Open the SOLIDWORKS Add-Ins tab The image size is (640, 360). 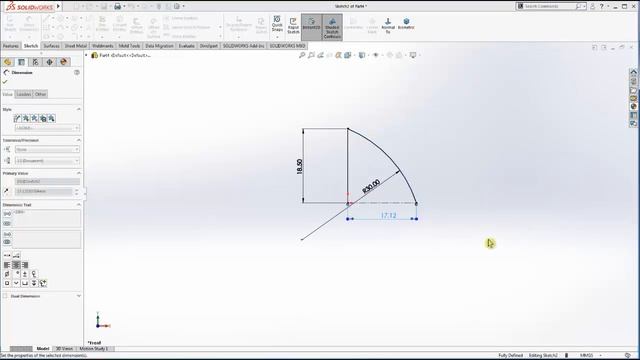pyautogui.click(x=243, y=46)
